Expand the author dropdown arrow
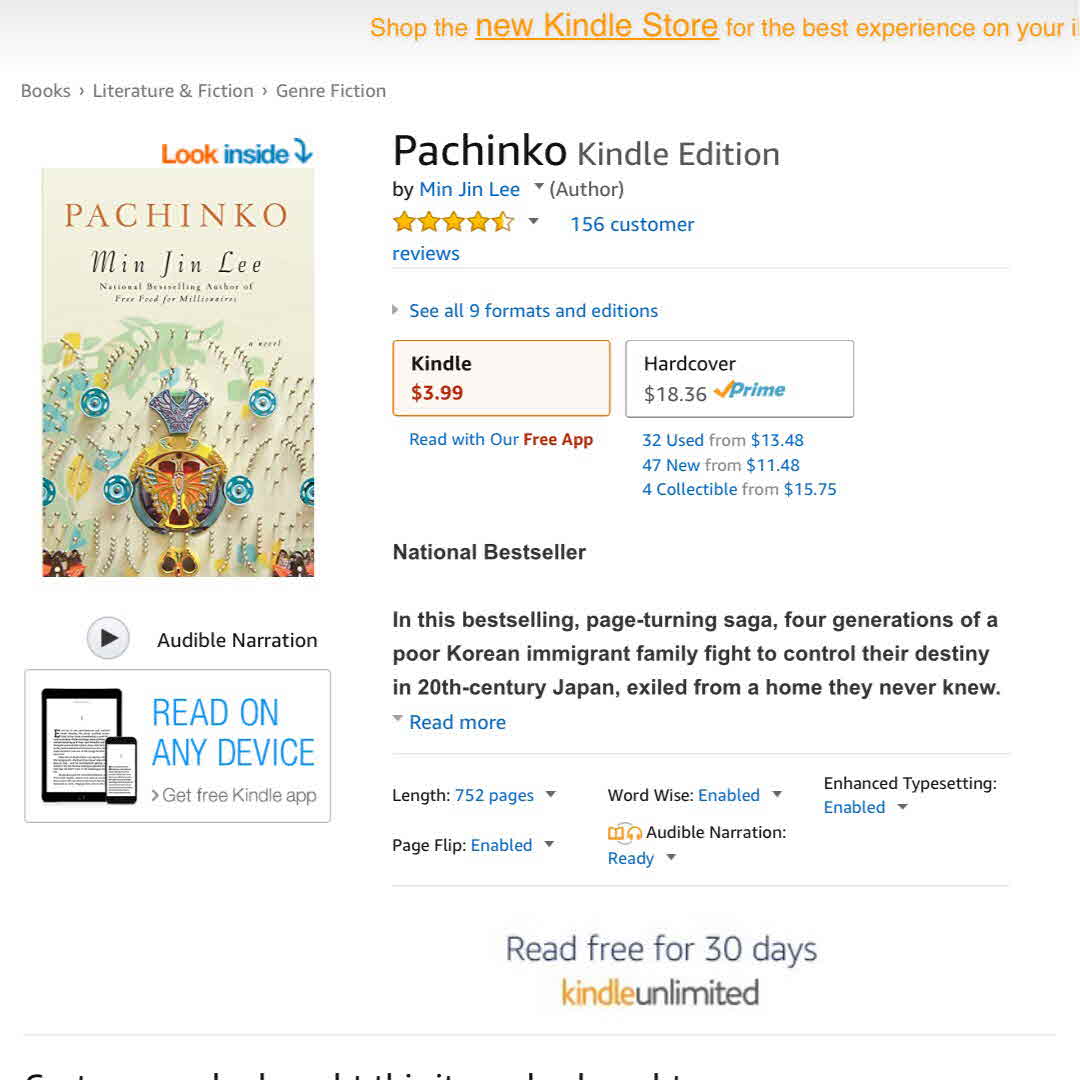Viewport: 1080px width, 1080px height. click(539, 187)
